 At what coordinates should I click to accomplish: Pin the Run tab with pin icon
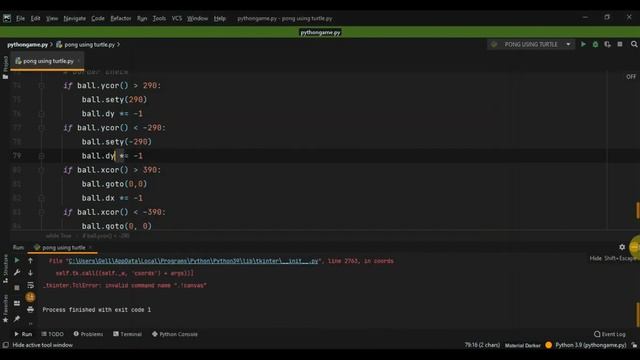(17, 319)
